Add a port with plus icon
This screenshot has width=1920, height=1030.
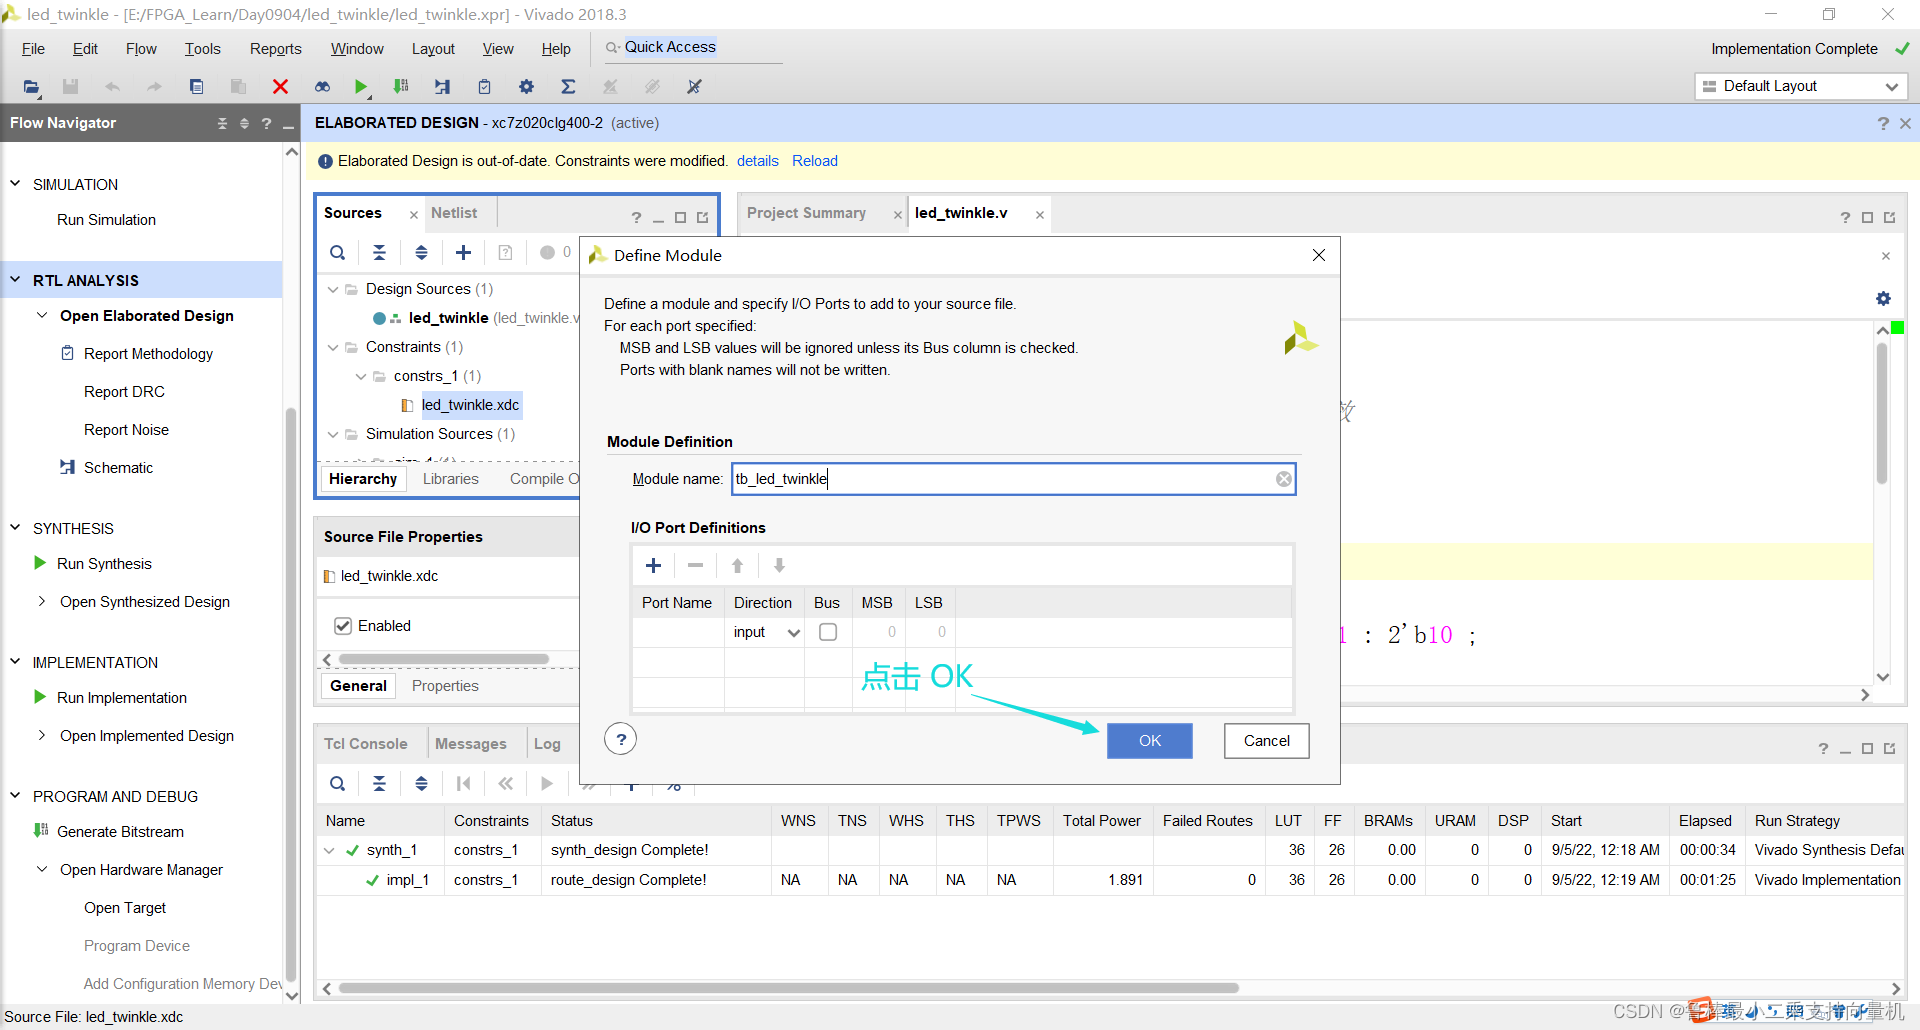(x=653, y=566)
